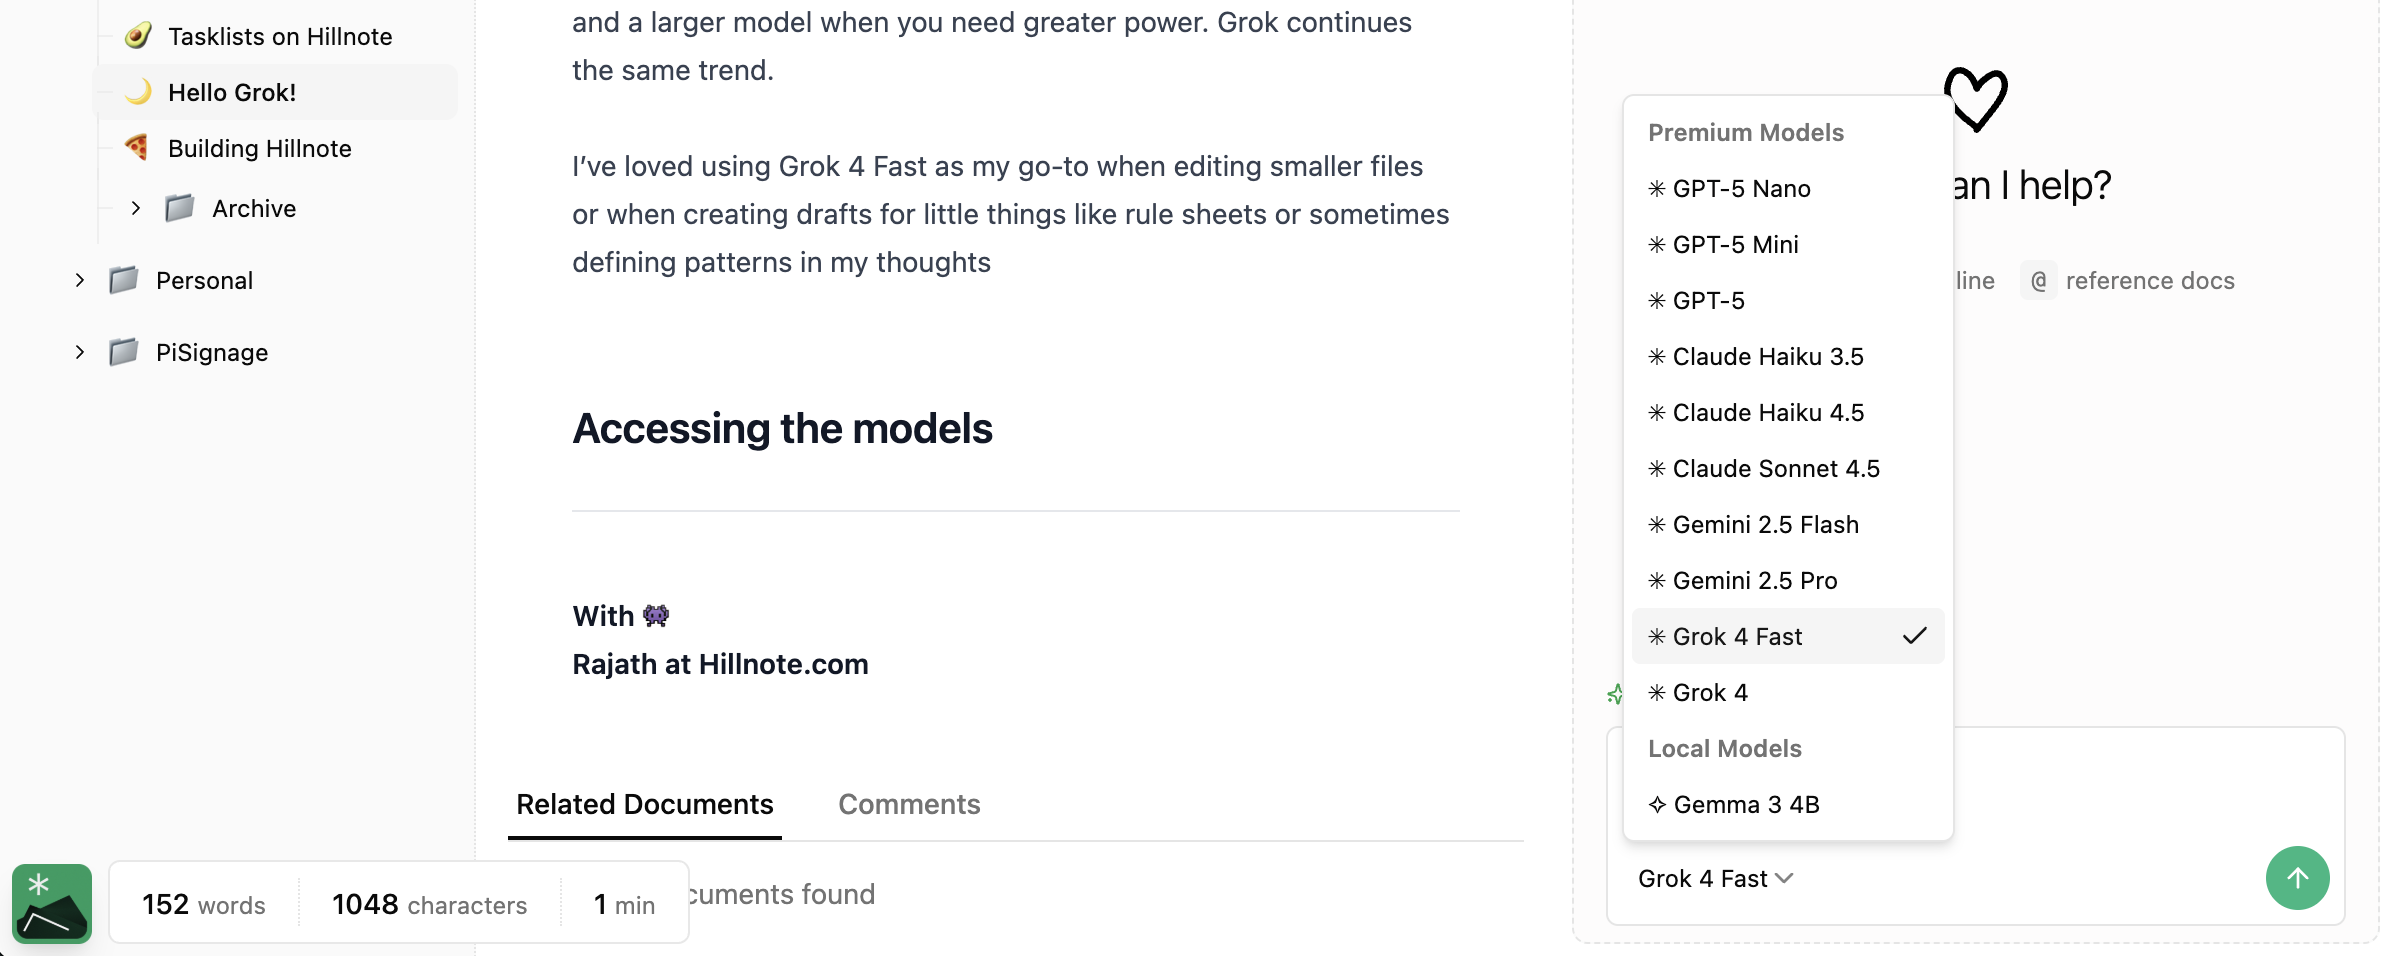Click the @ reference docs icon
2388x956 pixels.
click(x=2038, y=281)
